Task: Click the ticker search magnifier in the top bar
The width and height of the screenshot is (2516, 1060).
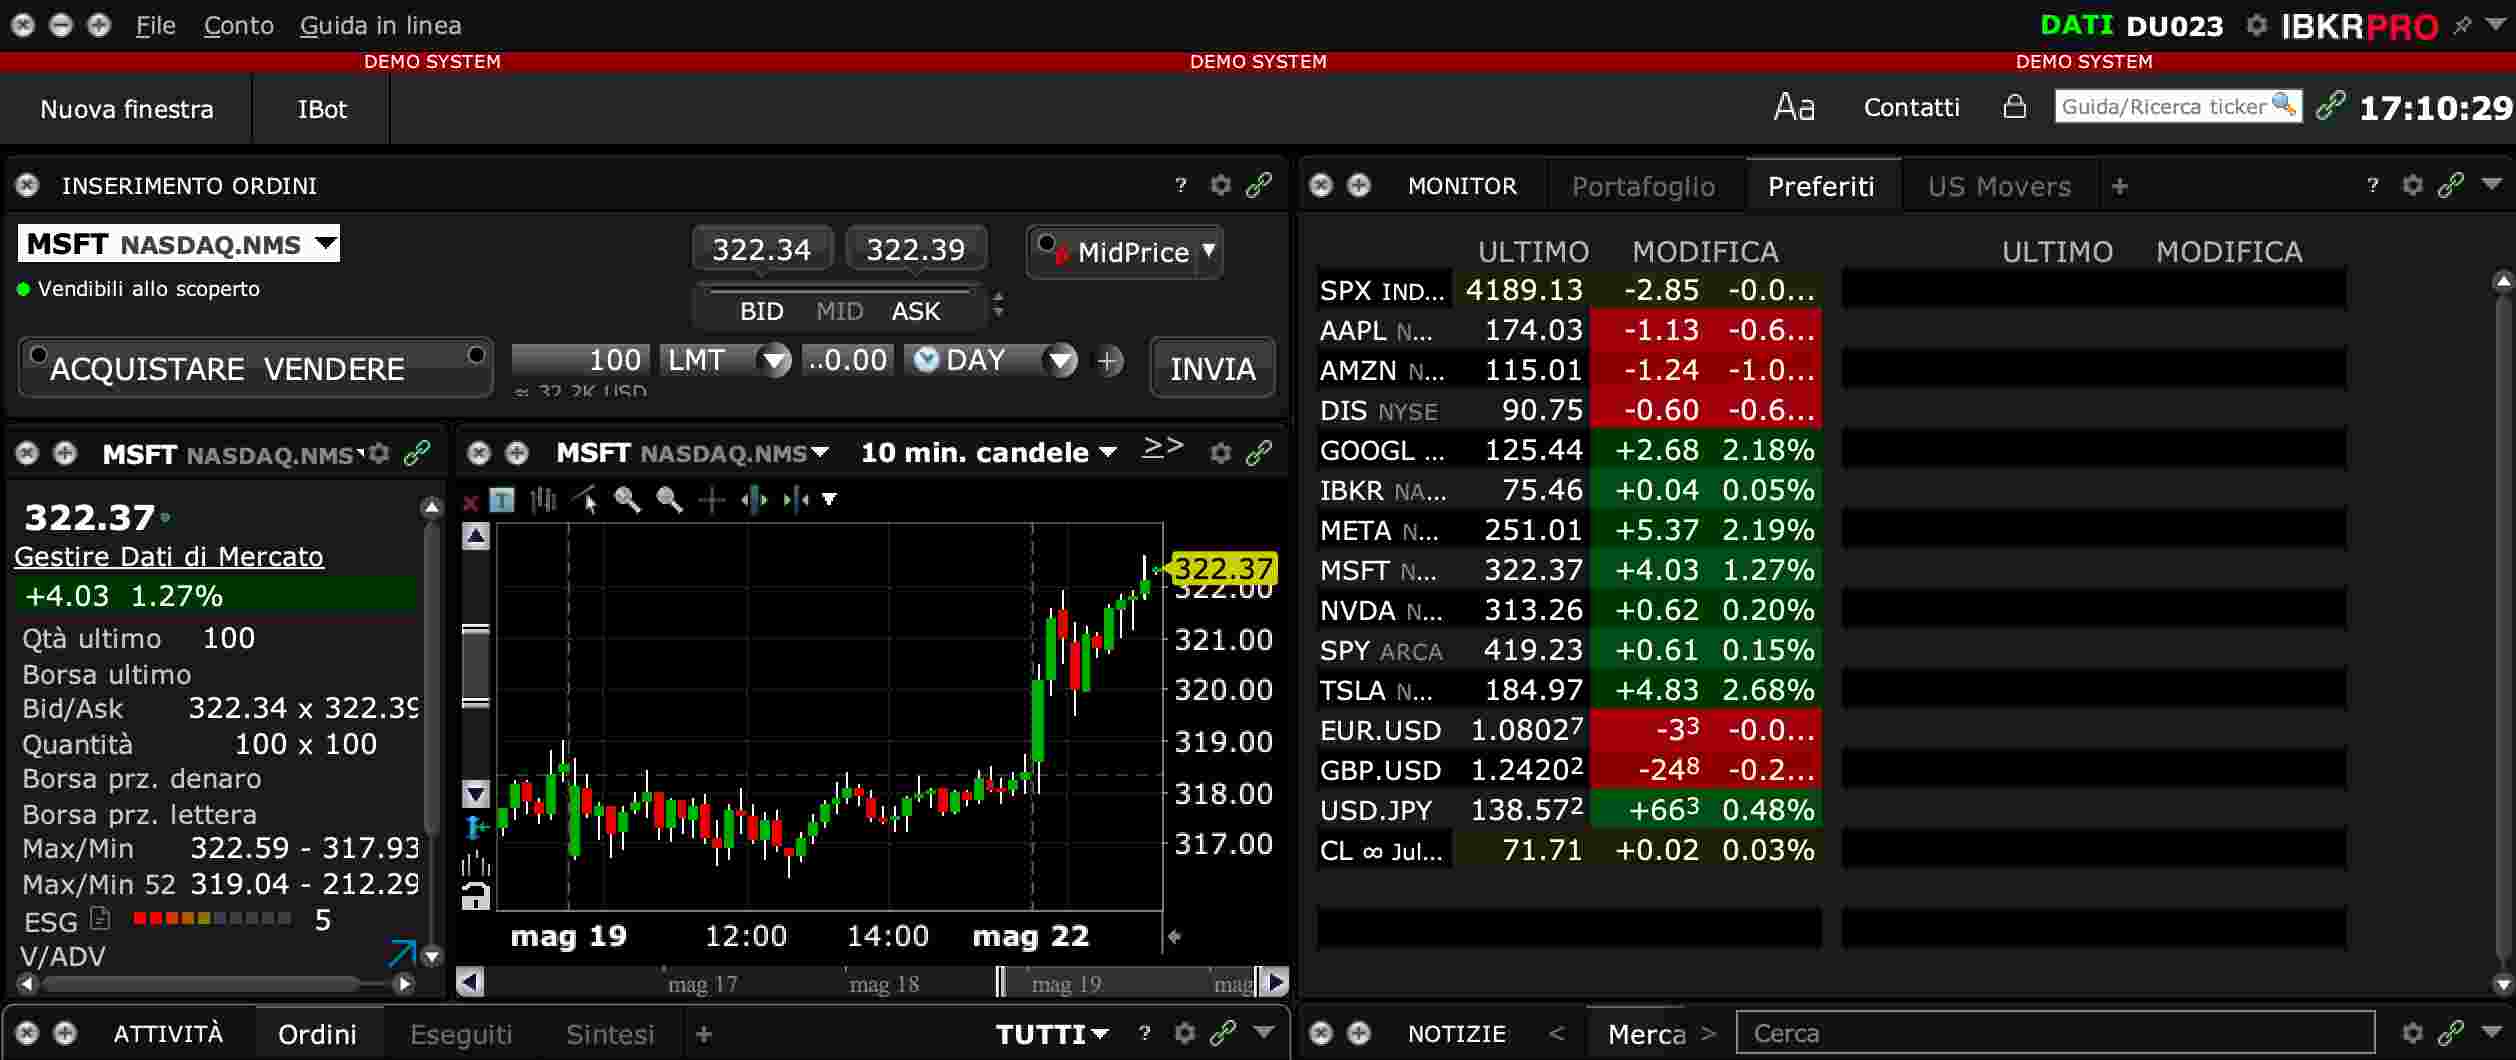Action: click(x=2285, y=105)
